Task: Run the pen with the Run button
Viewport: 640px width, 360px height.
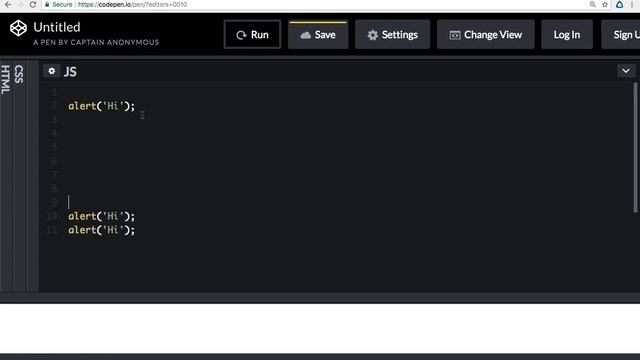Action: point(252,35)
